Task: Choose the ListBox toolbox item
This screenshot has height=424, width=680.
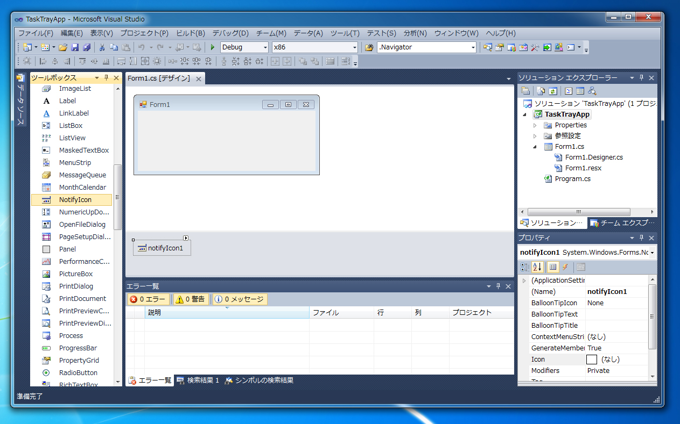Action: pyautogui.click(x=72, y=125)
